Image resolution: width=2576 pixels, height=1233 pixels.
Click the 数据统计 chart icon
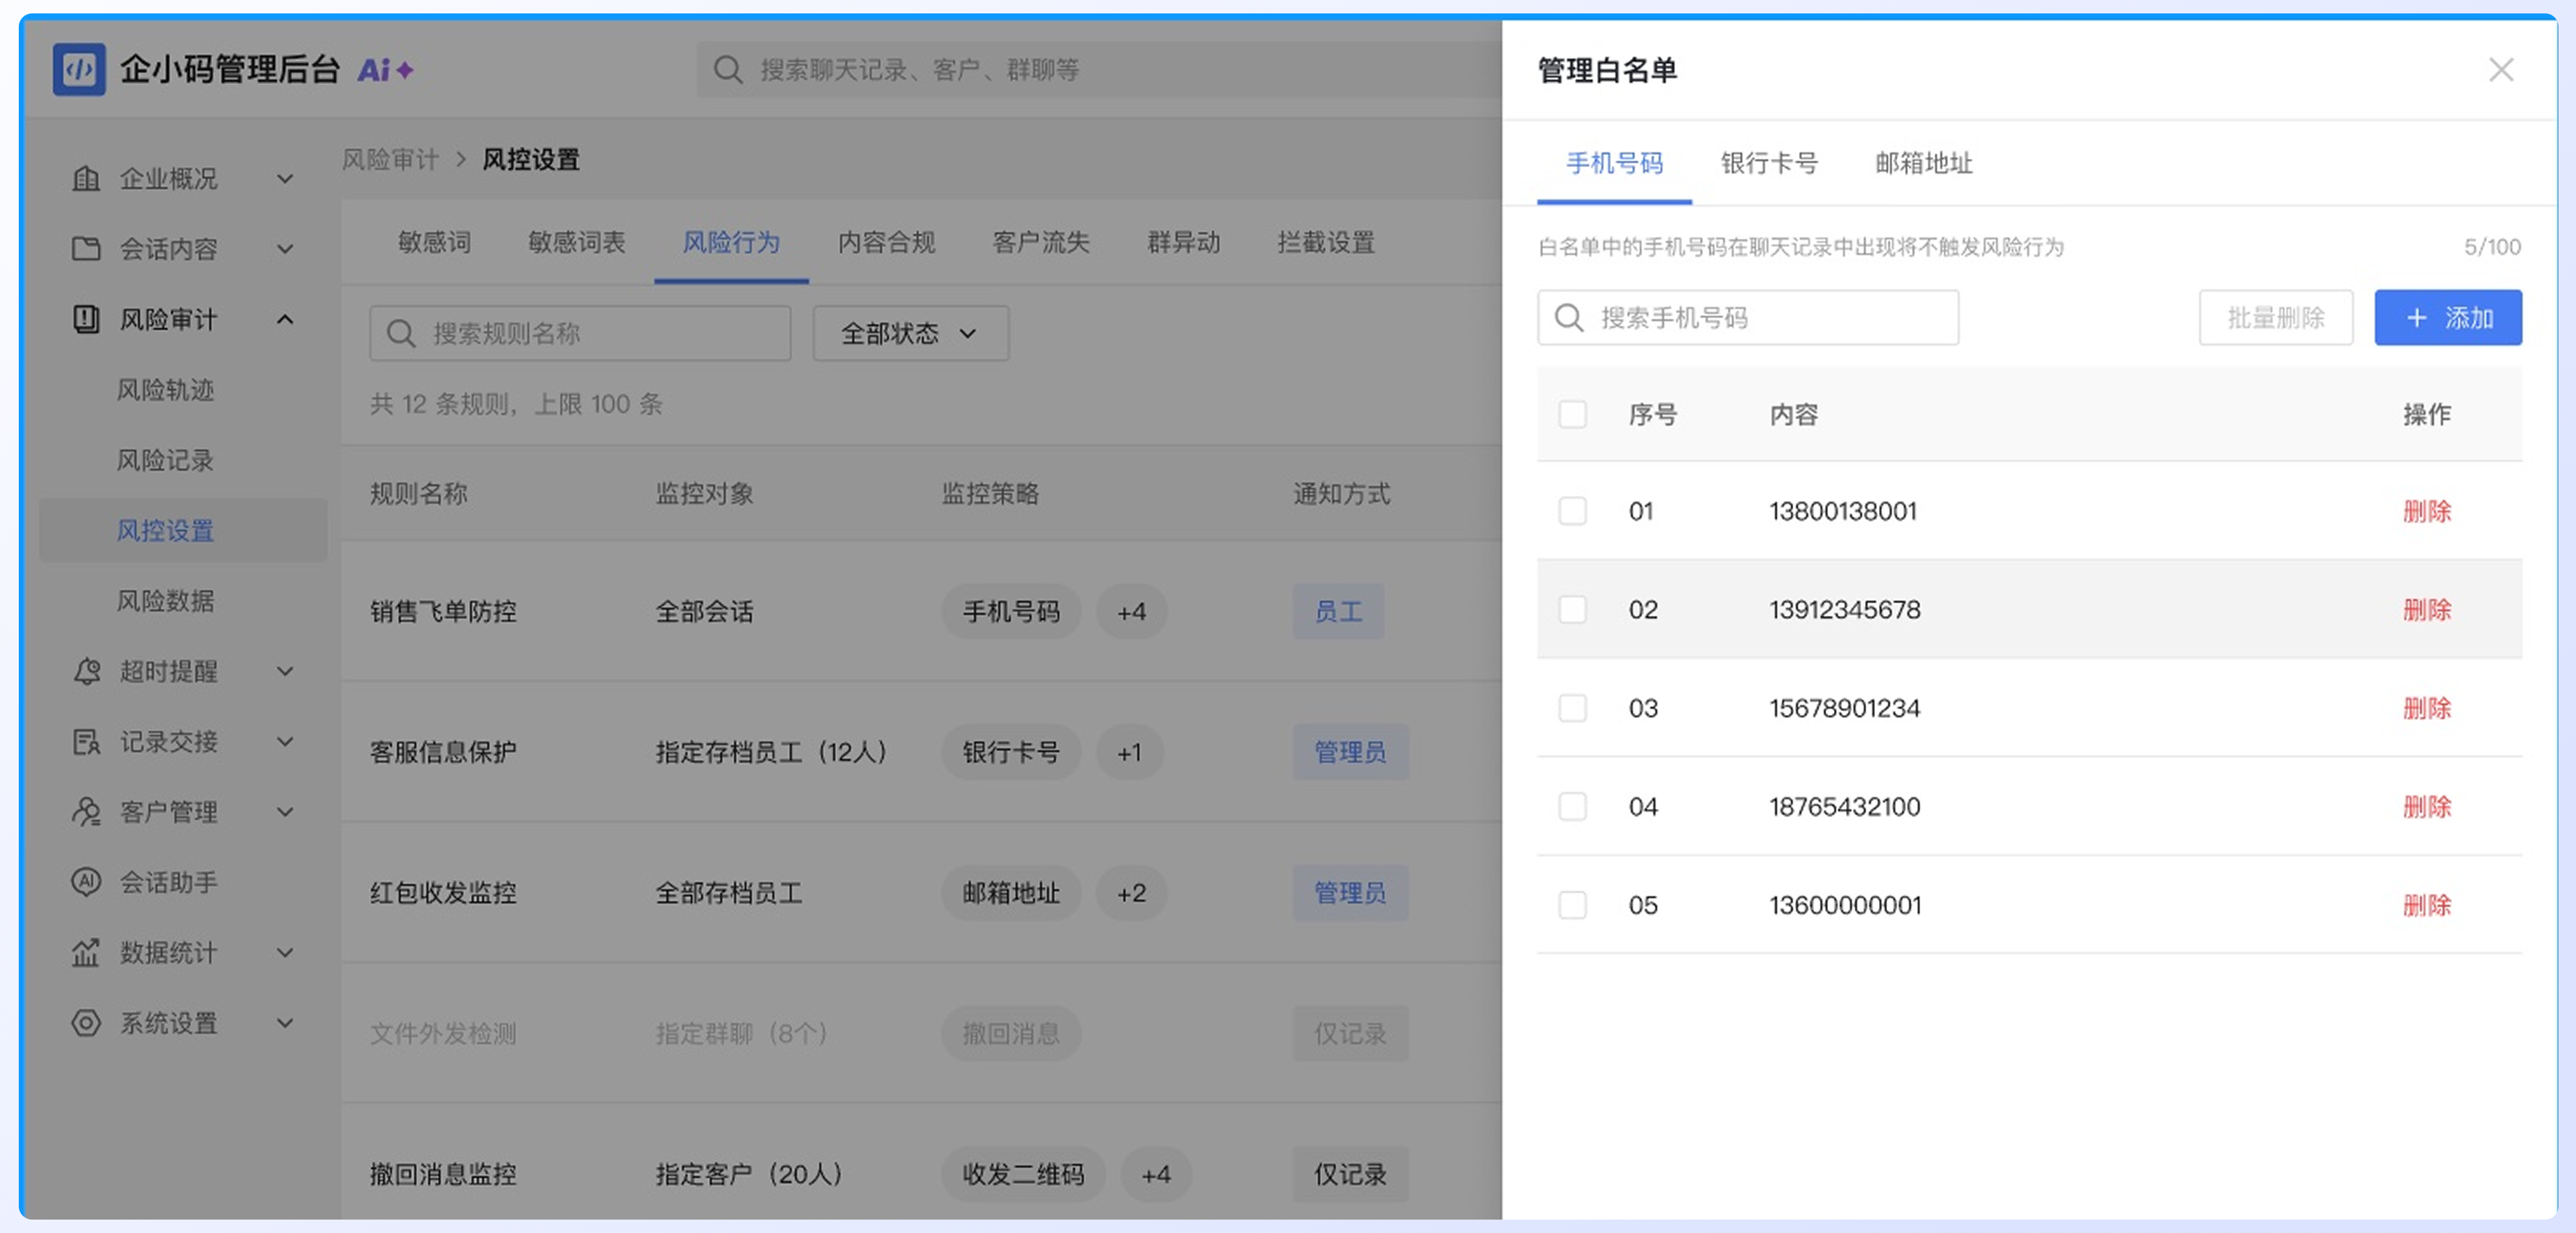(86, 953)
